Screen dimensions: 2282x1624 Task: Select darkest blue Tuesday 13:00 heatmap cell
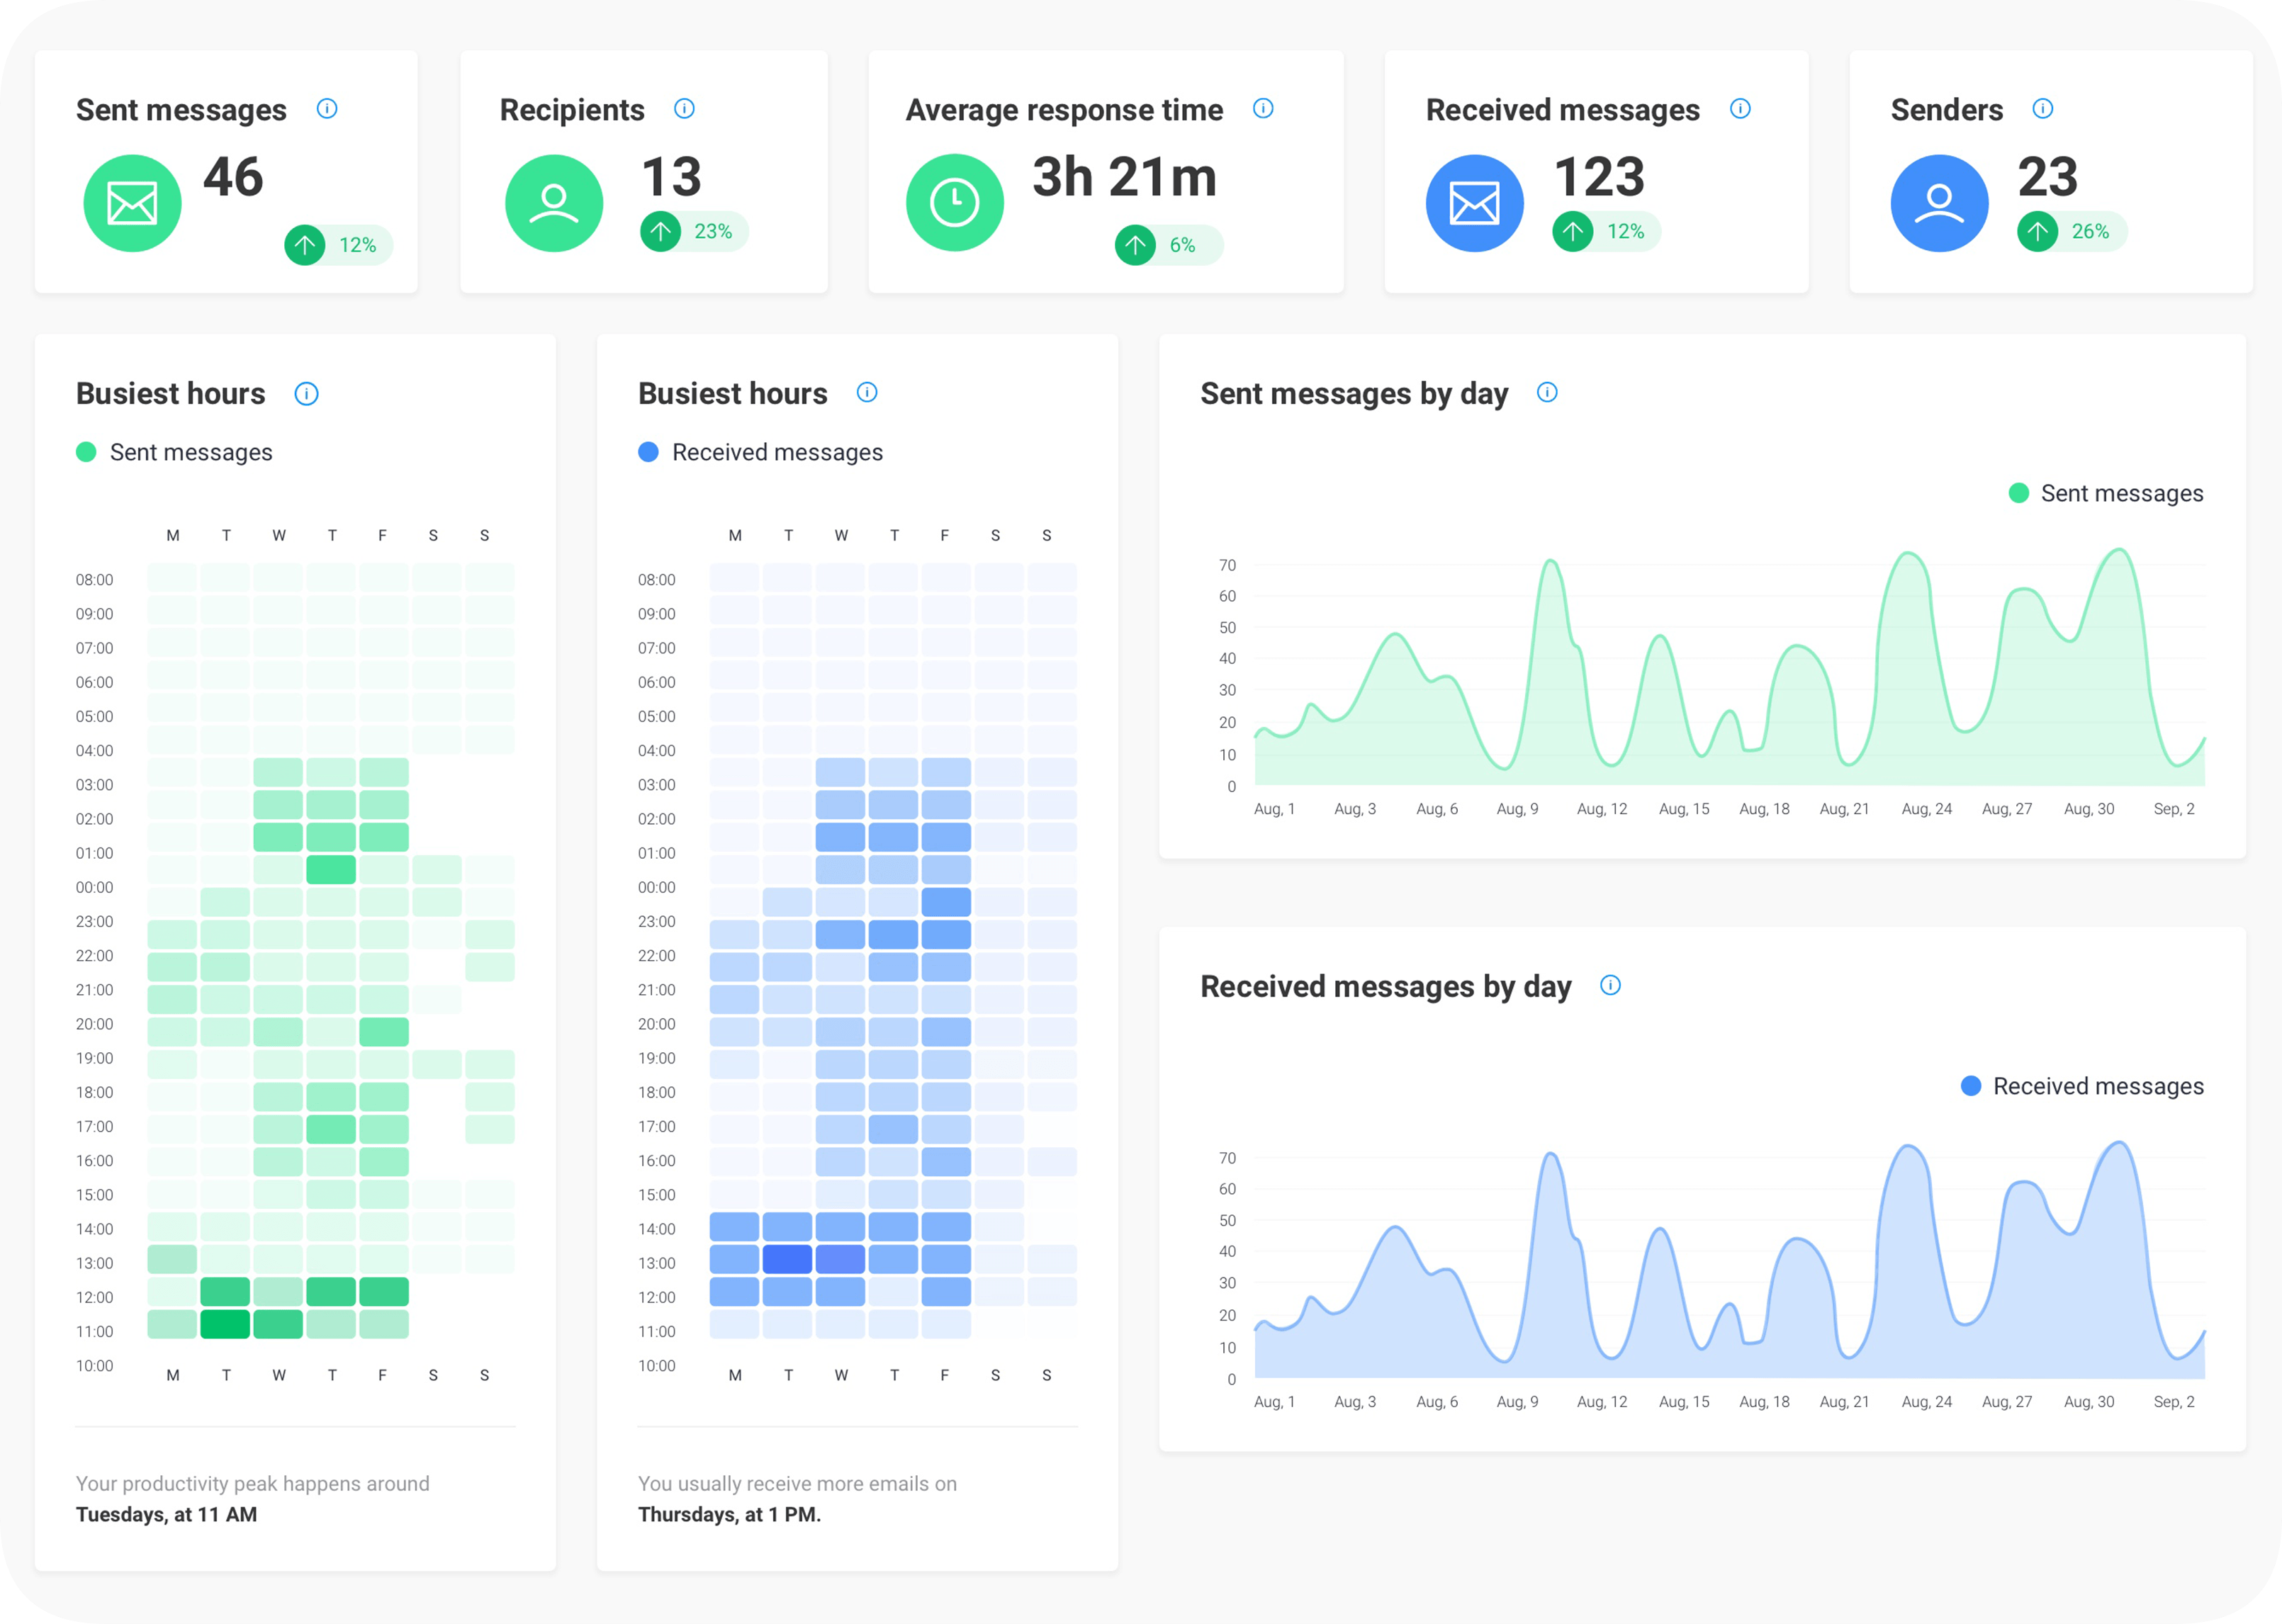[x=787, y=1259]
